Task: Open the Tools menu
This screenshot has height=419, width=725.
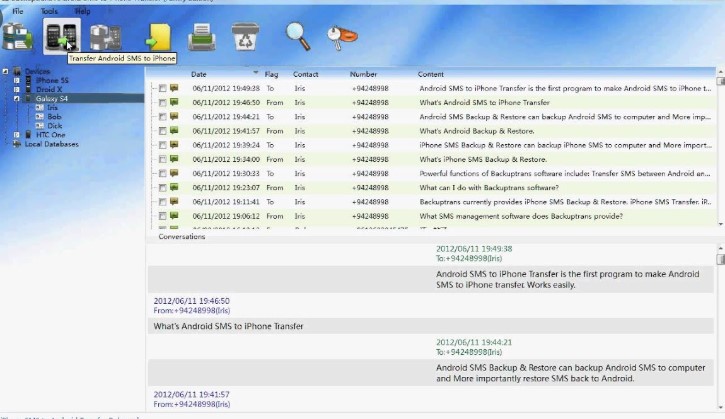Action: pyautogui.click(x=49, y=11)
